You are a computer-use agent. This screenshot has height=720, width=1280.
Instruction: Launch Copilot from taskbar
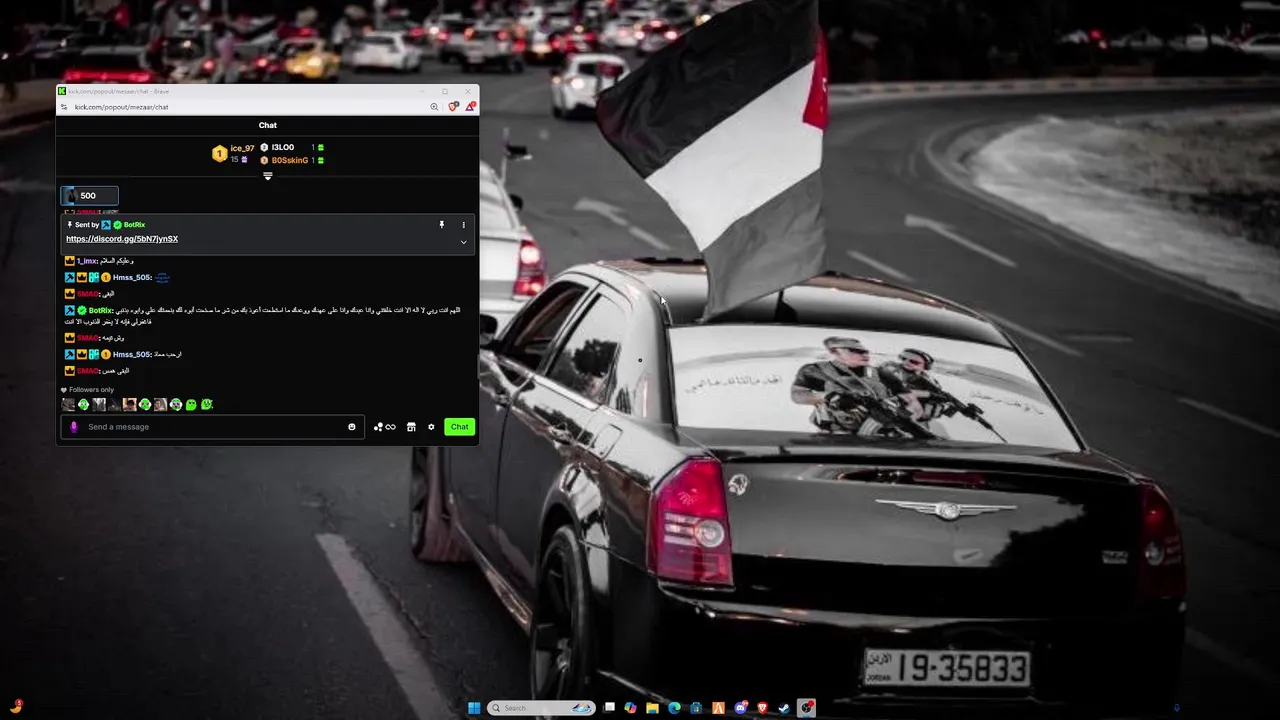point(630,708)
